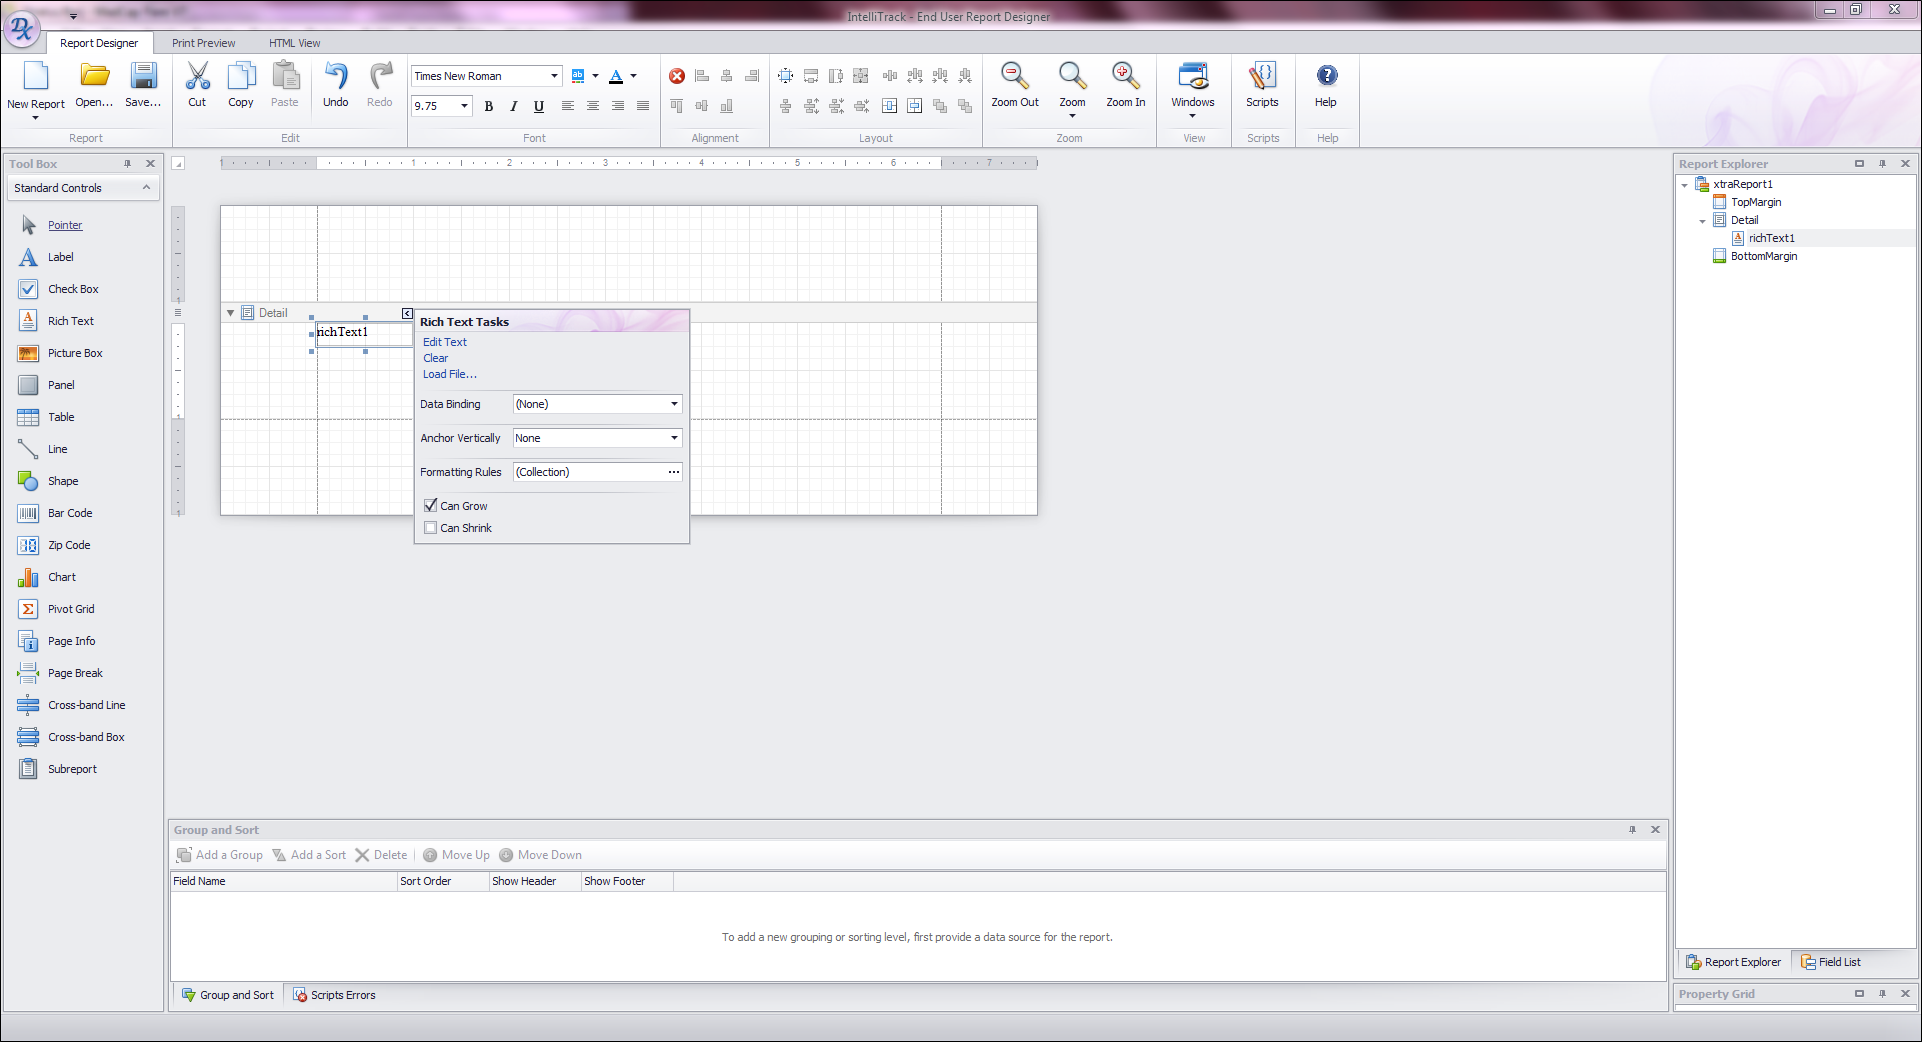Viewport: 1922px width, 1042px height.
Task: Collapse the Standard Controls group
Action: (146, 188)
